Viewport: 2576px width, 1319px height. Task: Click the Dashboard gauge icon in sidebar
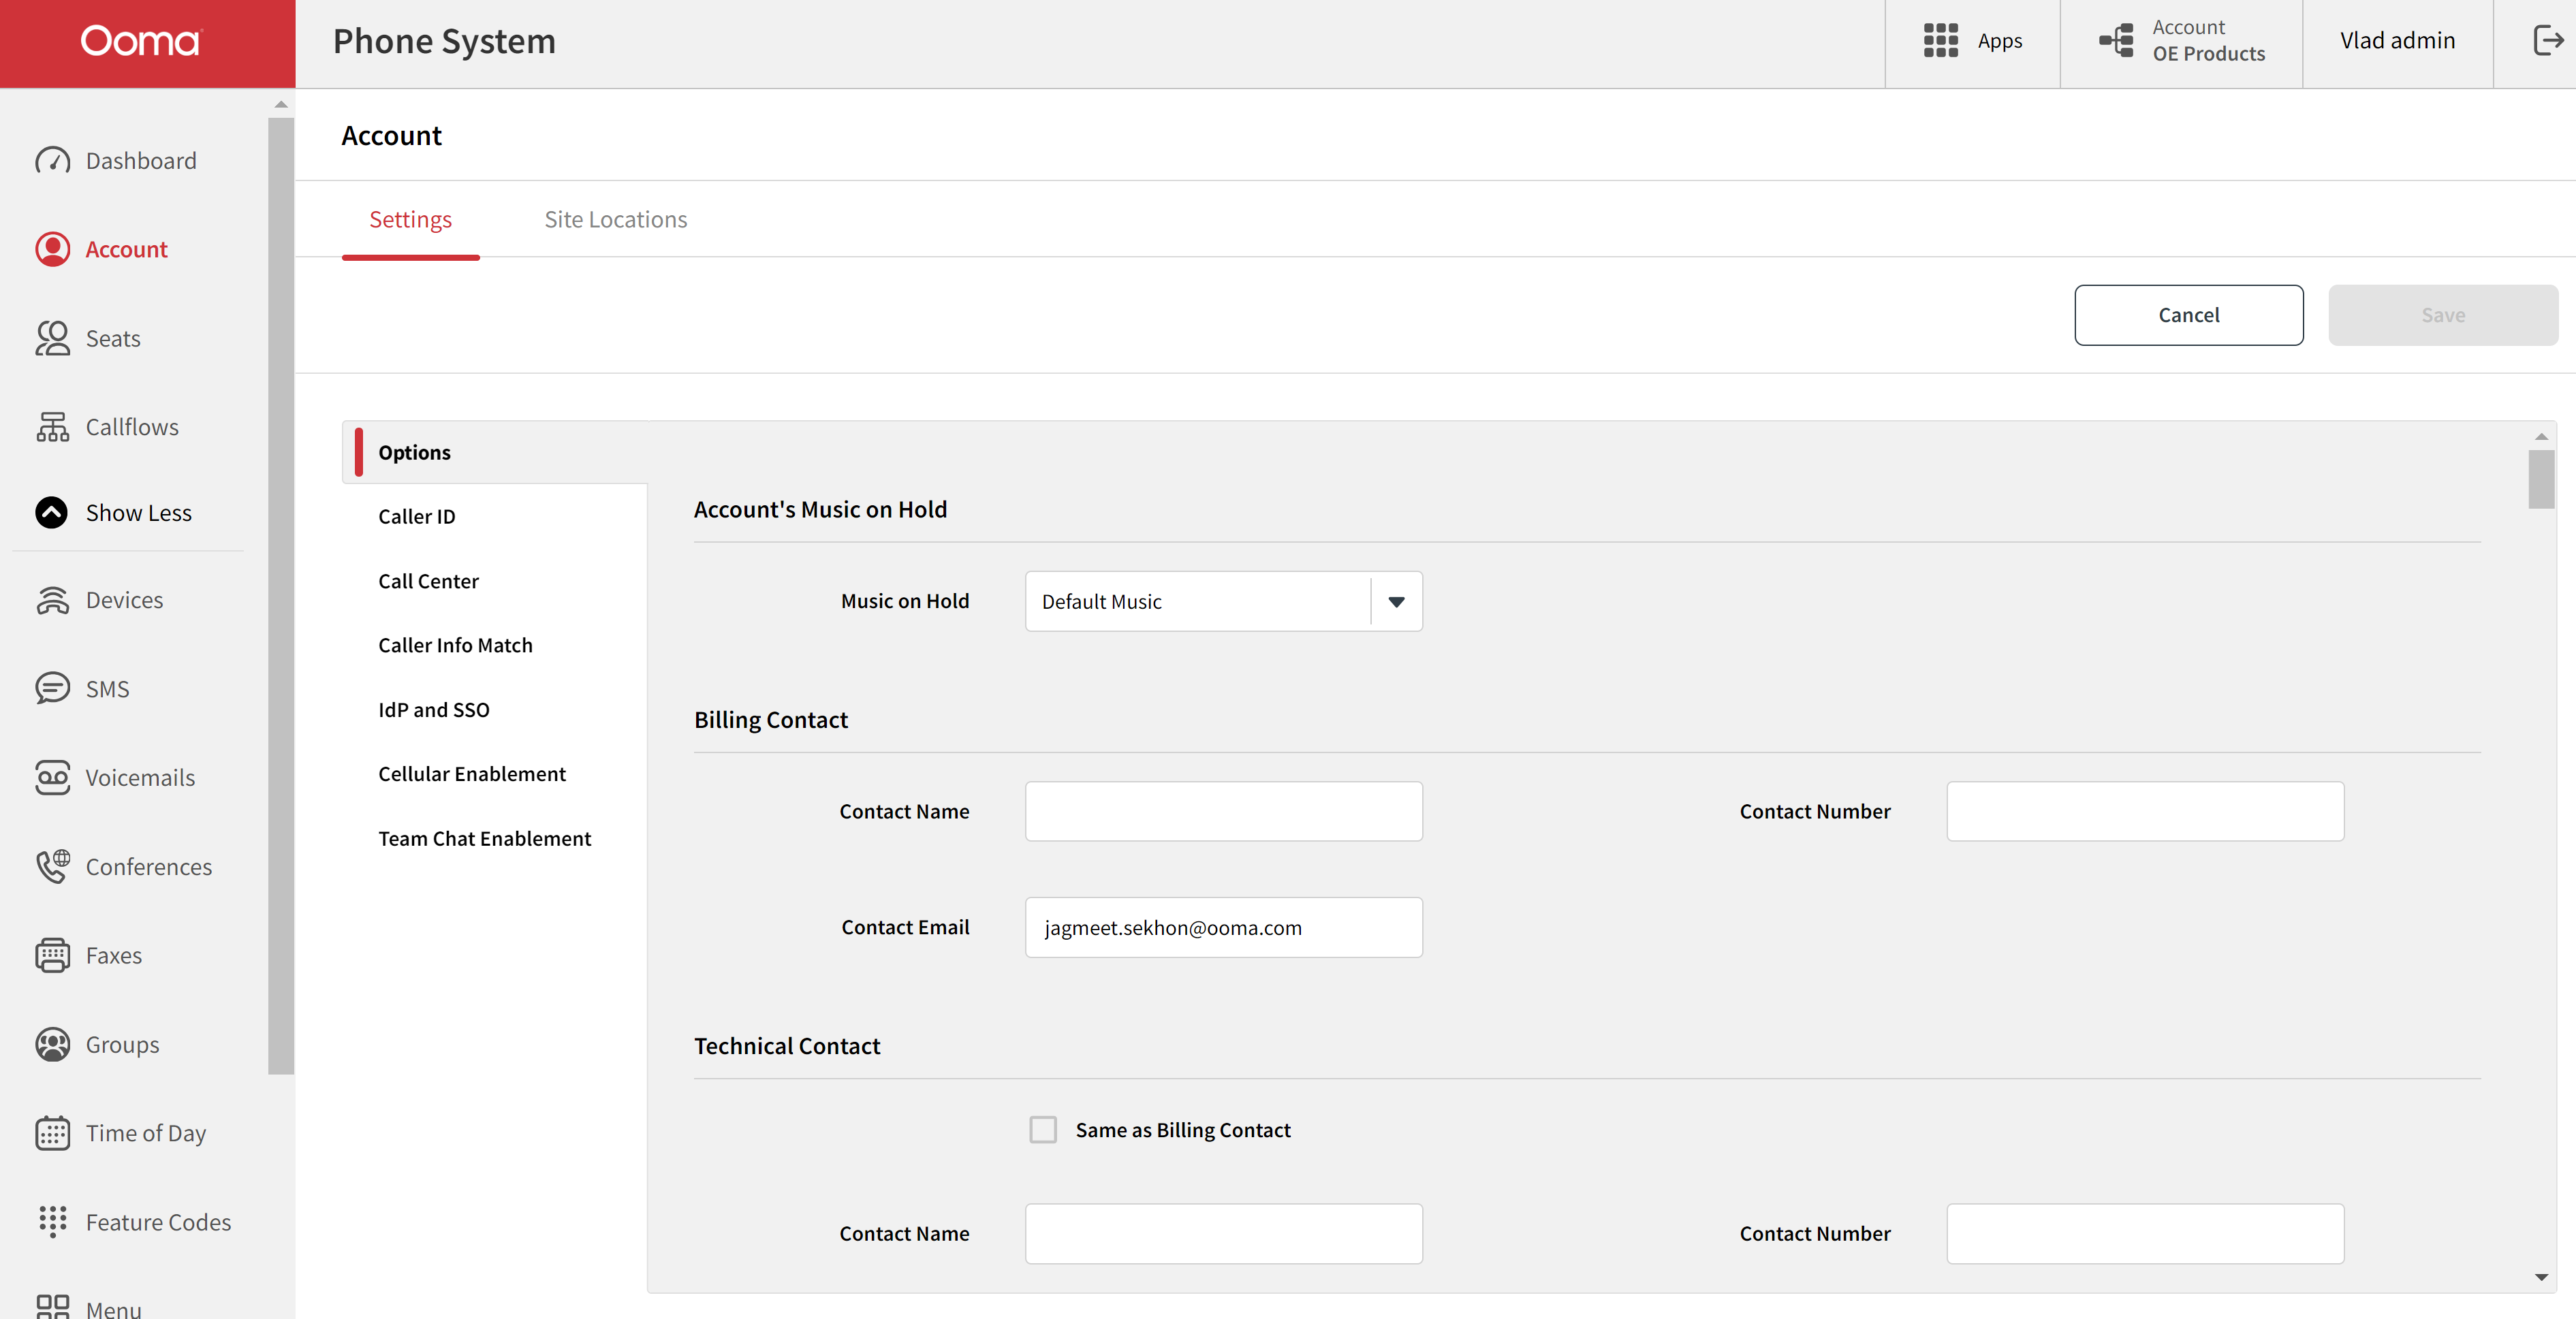[x=52, y=161]
